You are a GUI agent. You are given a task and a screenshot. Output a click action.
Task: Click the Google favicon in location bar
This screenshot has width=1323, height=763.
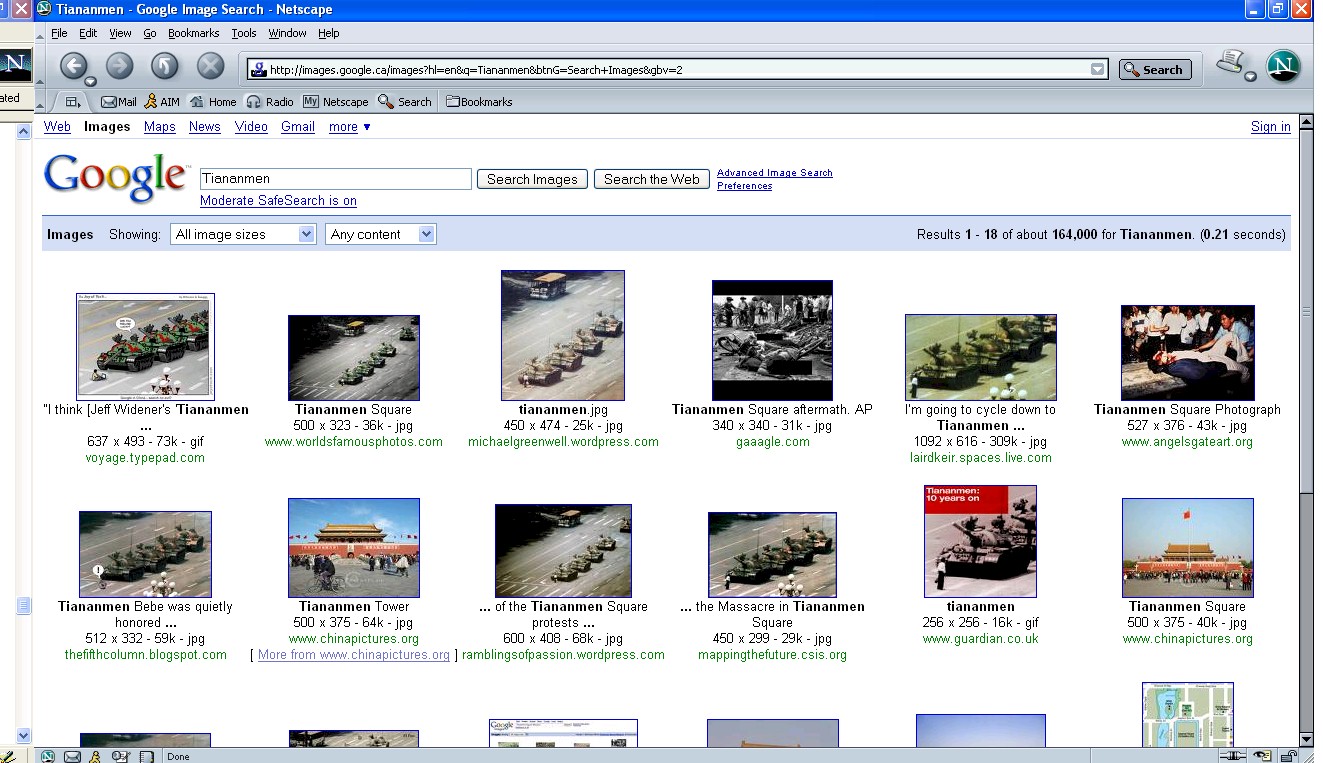[258, 70]
